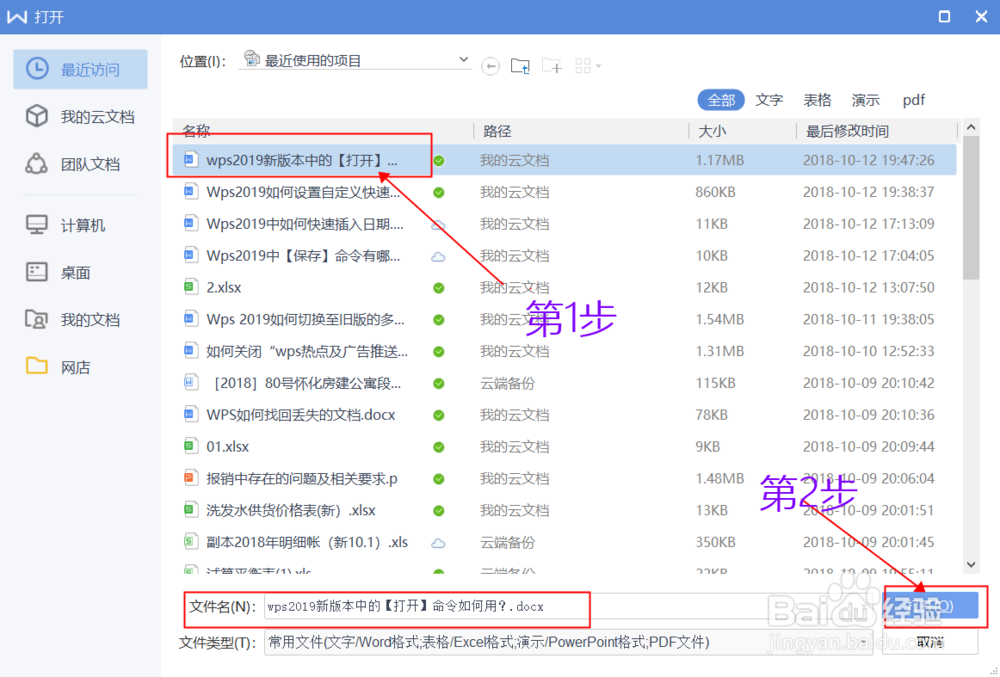The height and width of the screenshot is (677, 1000).
Task: Select the 表格 filter tab
Action: 817,100
